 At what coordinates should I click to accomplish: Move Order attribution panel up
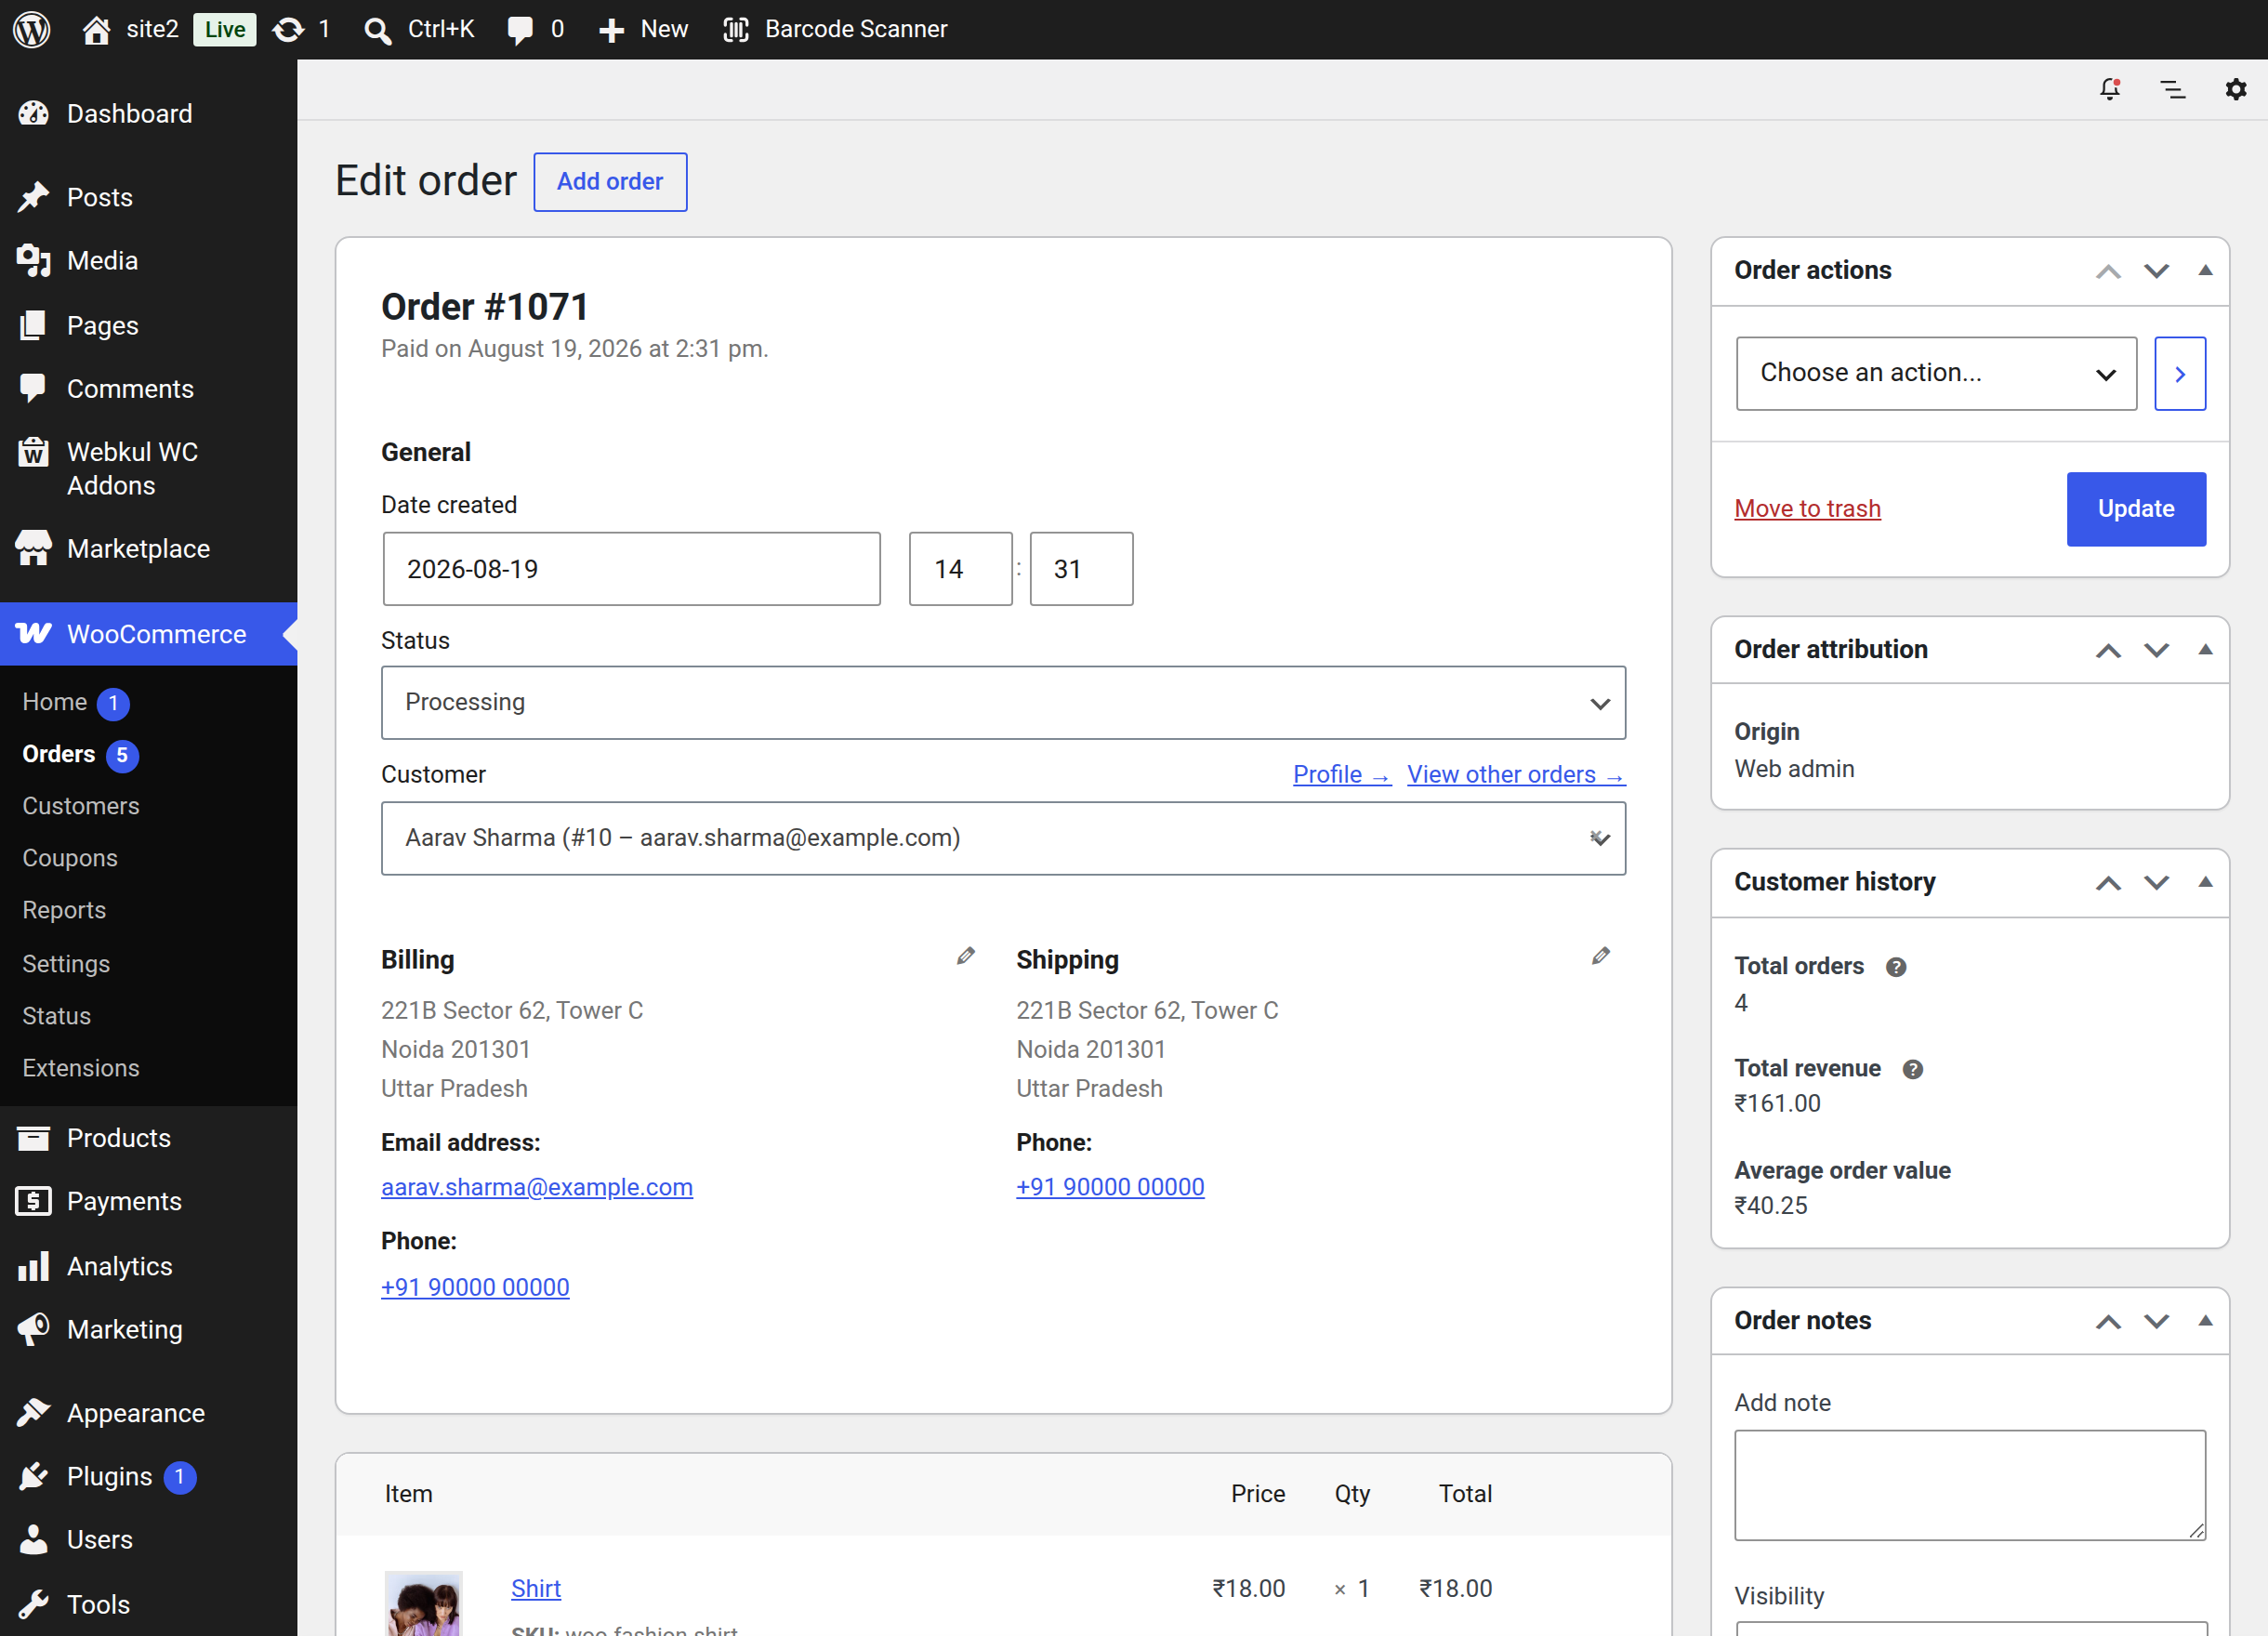[x=2109, y=650]
